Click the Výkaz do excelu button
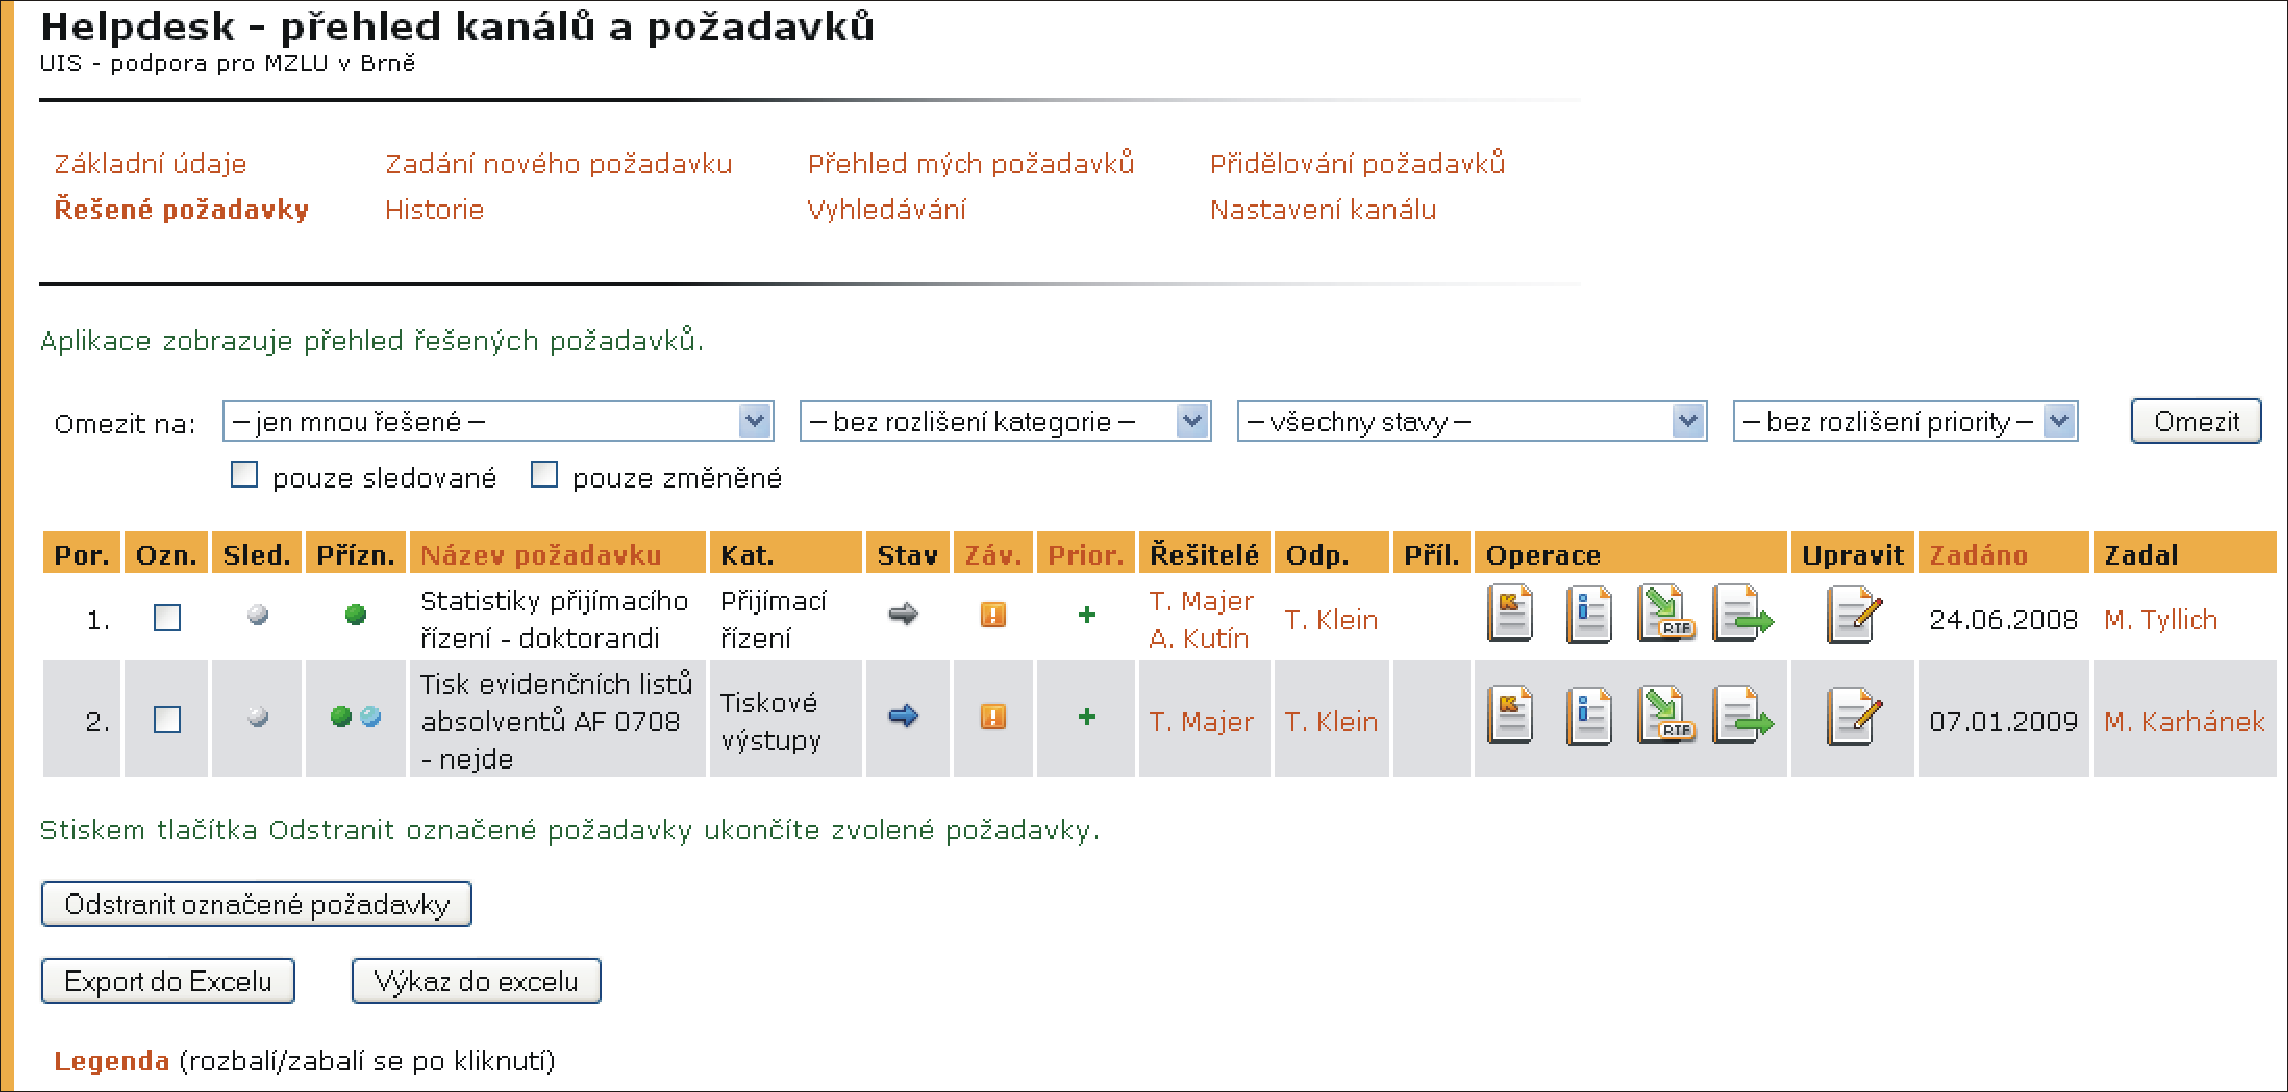This screenshot has height=1092, width=2288. tap(476, 981)
